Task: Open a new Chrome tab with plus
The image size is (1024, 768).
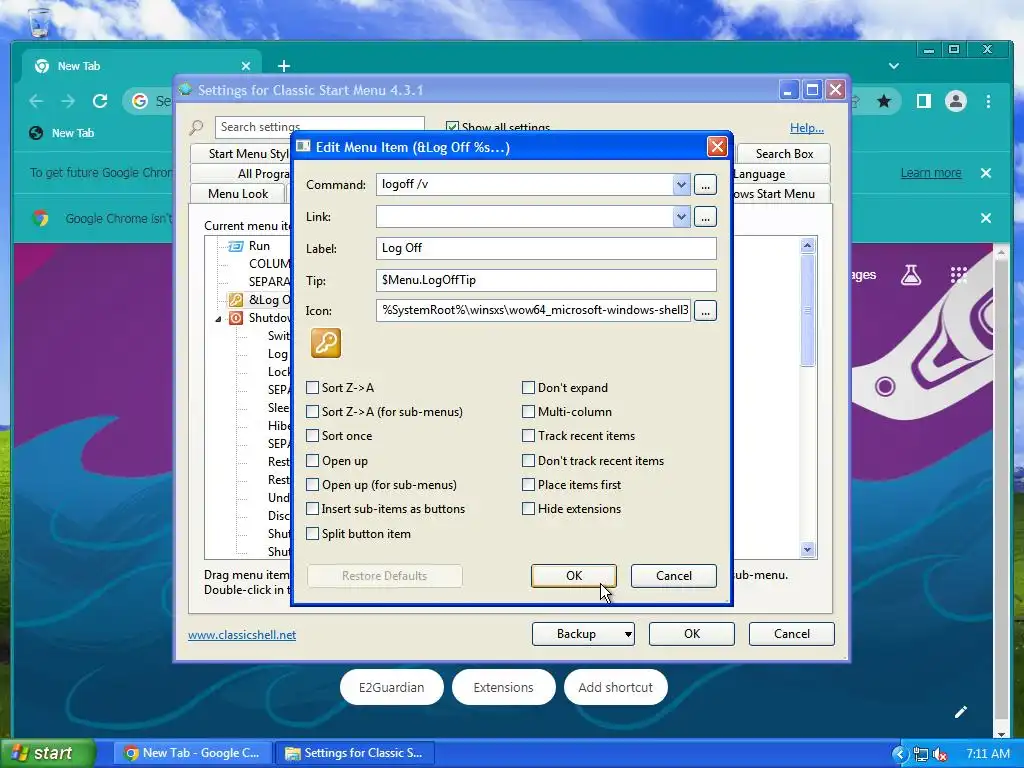Action: 283,66
